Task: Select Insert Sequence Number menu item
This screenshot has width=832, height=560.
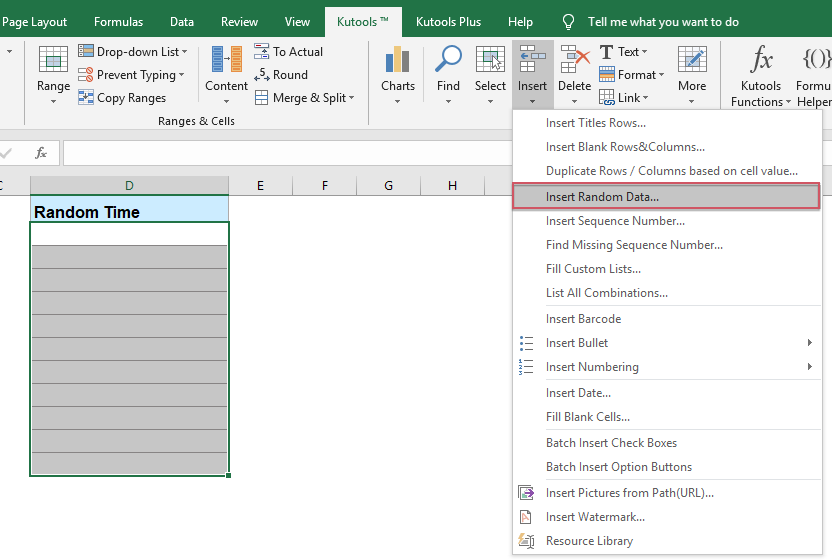Action: (x=615, y=221)
